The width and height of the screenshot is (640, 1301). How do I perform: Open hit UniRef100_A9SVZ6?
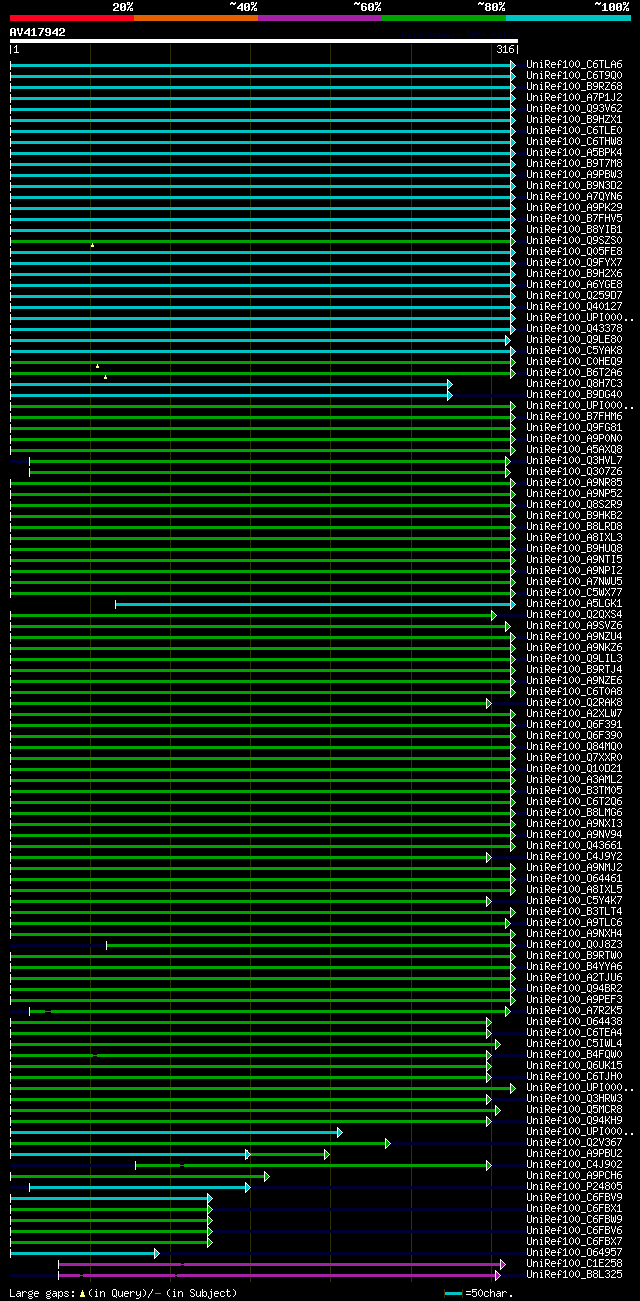click(x=574, y=625)
